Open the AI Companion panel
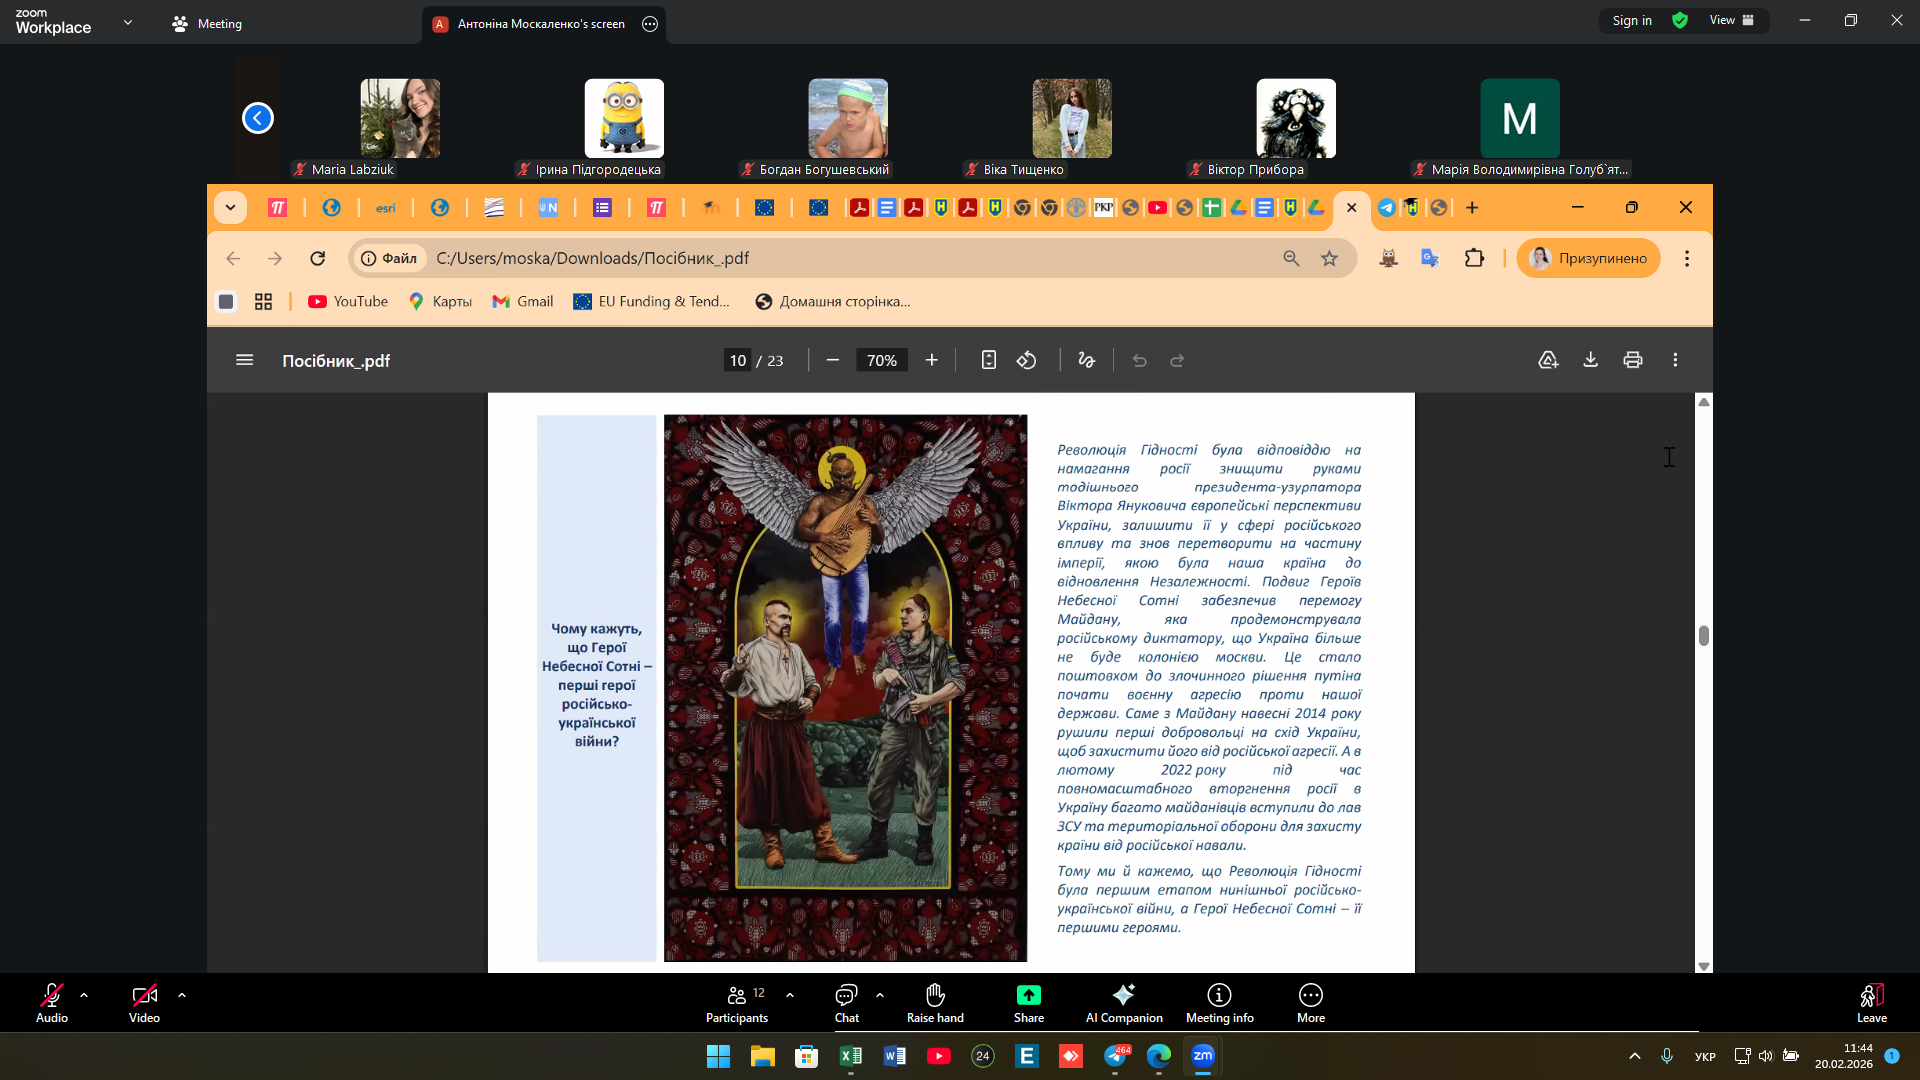The image size is (1920, 1080). coord(1124,1002)
